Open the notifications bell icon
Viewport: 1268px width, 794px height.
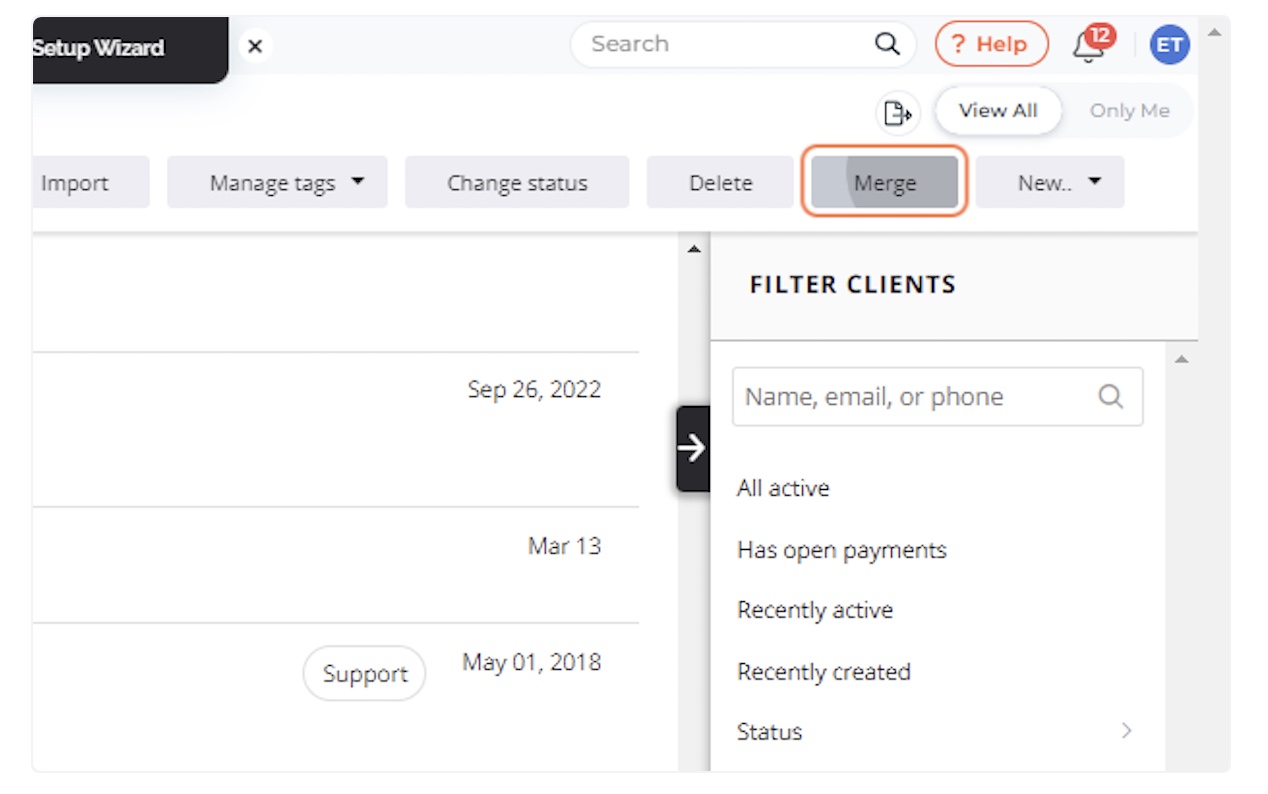point(1088,47)
